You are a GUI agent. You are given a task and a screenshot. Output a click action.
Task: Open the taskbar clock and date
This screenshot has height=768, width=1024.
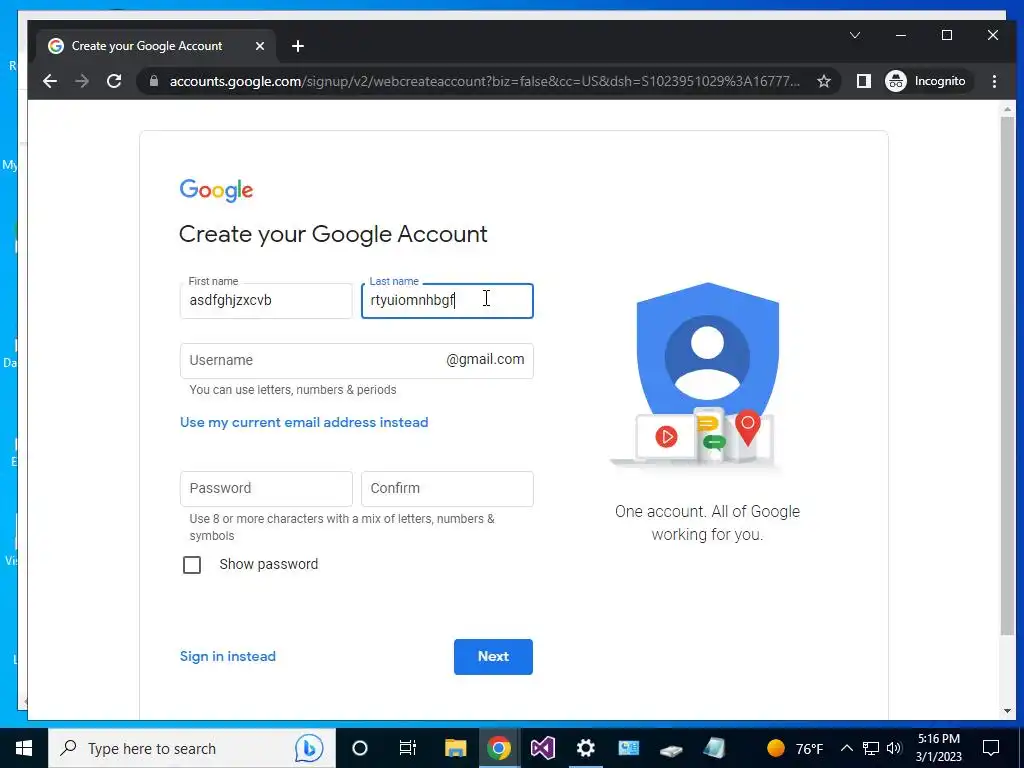(x=938, y=748)
